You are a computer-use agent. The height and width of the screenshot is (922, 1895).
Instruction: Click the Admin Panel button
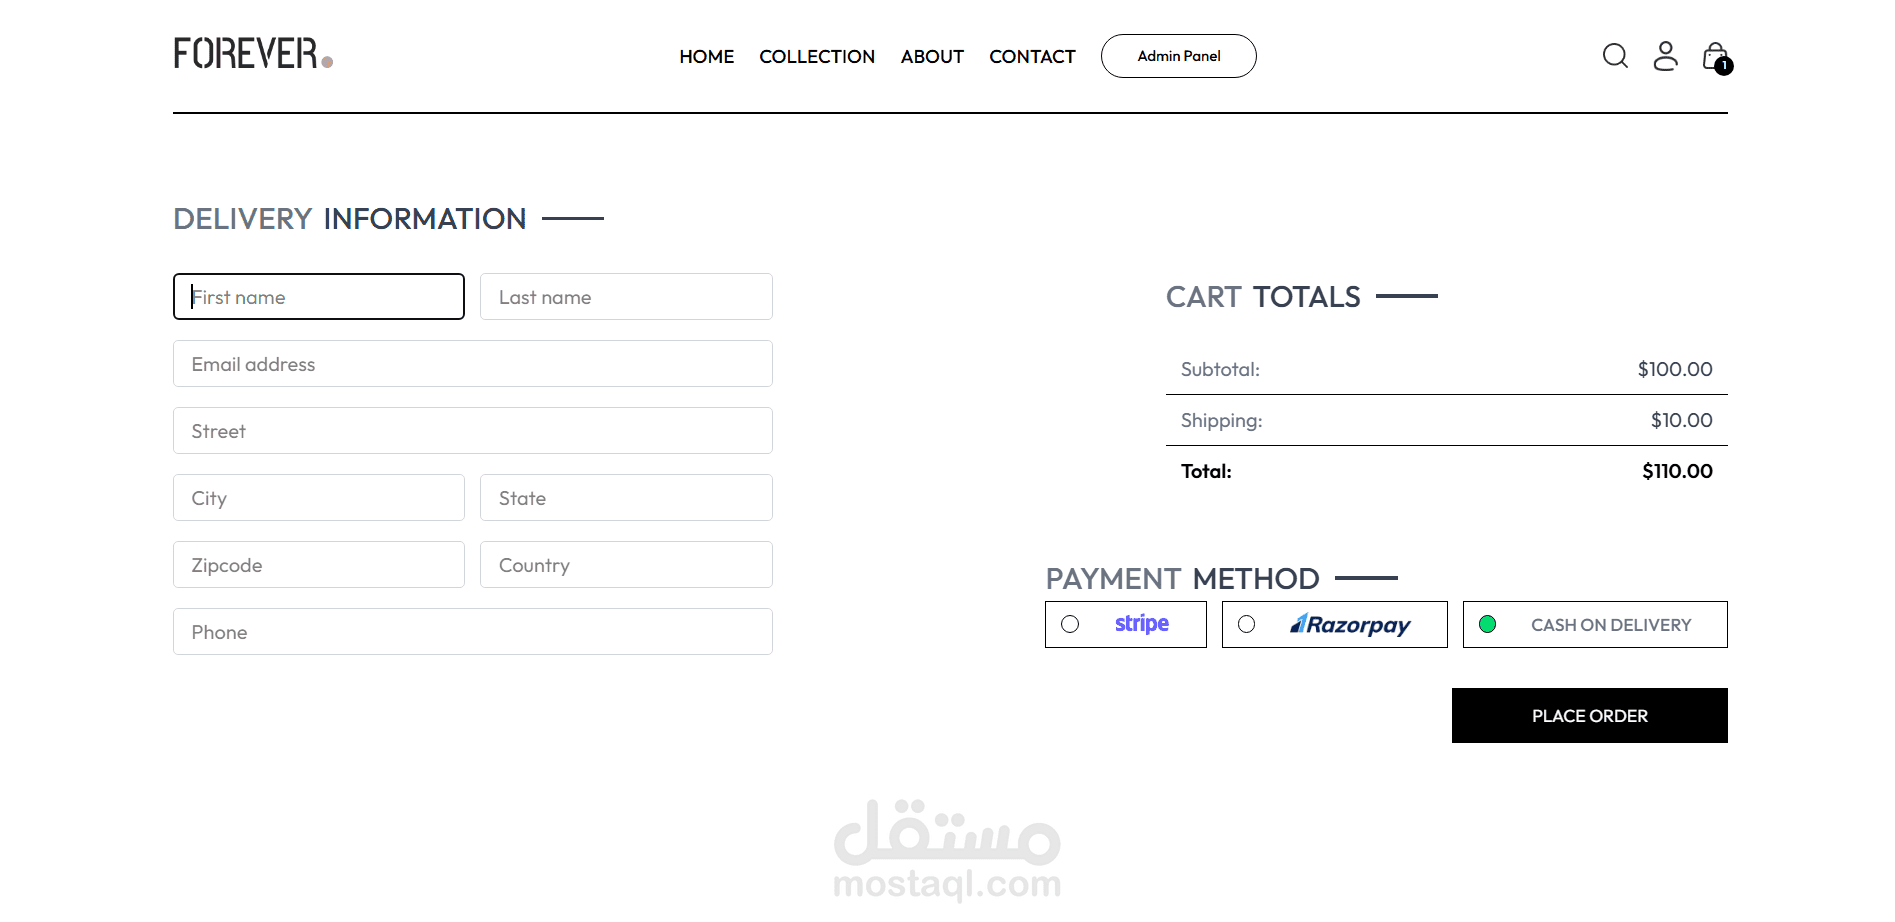(x=1178, y=56)
